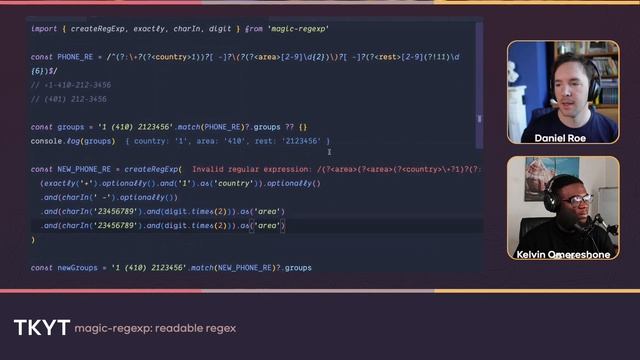
Task: Click Daniel Roe's webcam video
Action: click(x=563, y=92)
